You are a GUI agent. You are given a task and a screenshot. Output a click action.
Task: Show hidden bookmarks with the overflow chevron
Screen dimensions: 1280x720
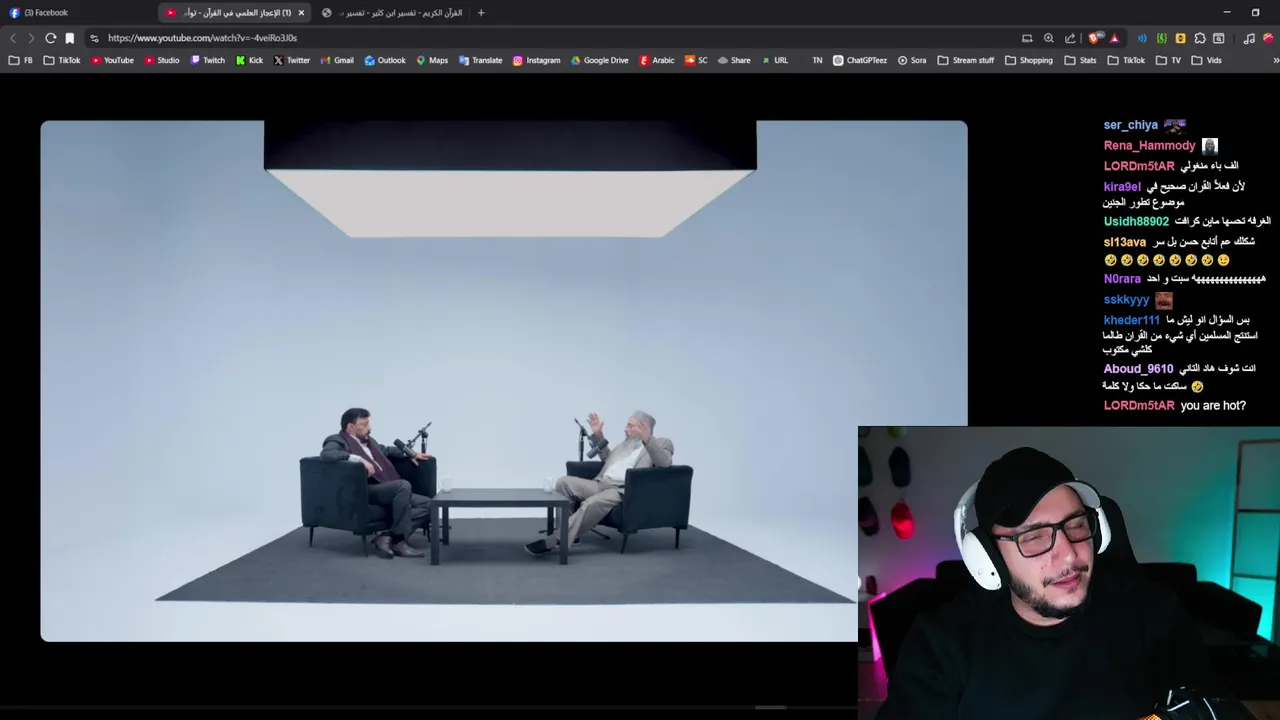(x=1275, y=60)
